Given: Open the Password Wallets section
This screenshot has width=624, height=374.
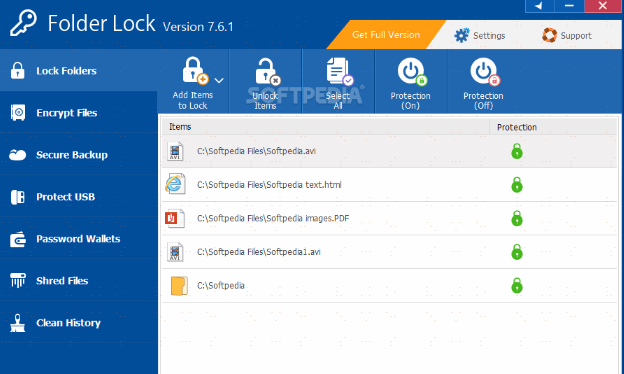Looking at the screenshot, I should [x=79, y=239].
